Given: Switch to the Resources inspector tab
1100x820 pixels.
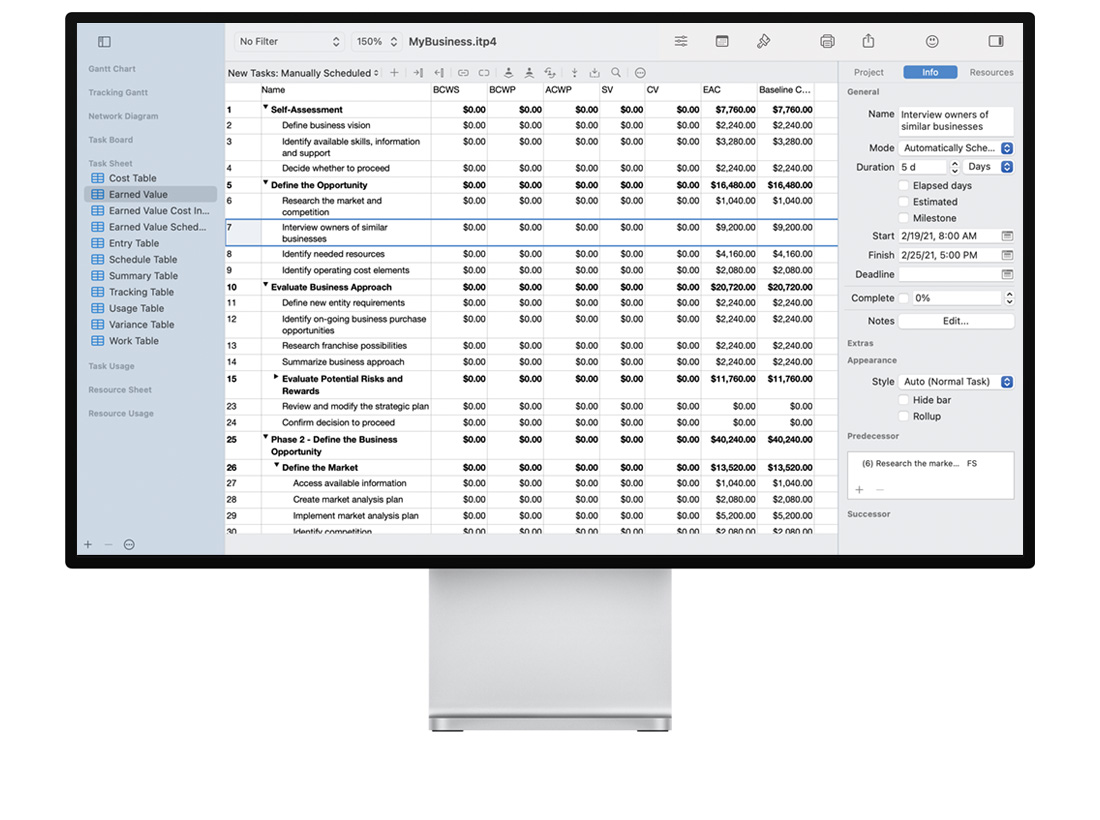Looking at the screenshot, I should coord(992,72).
